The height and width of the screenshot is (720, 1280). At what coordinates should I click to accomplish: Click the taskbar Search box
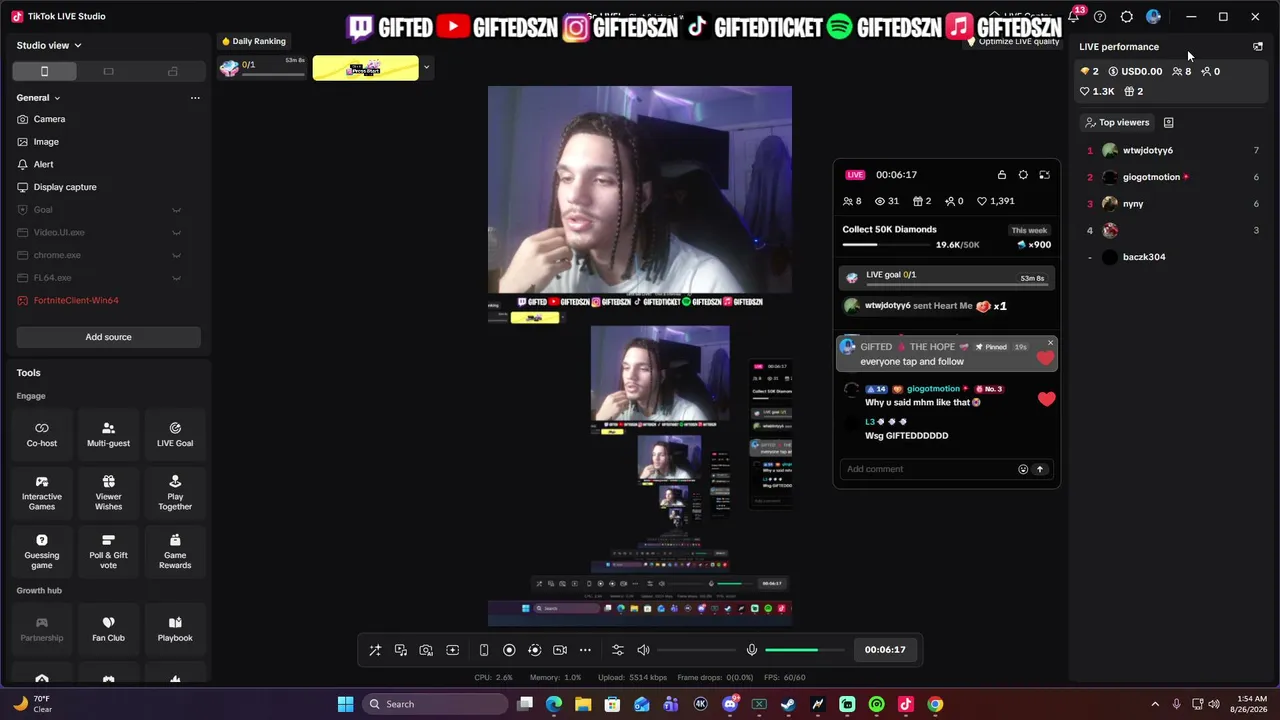tap(433, 704)
